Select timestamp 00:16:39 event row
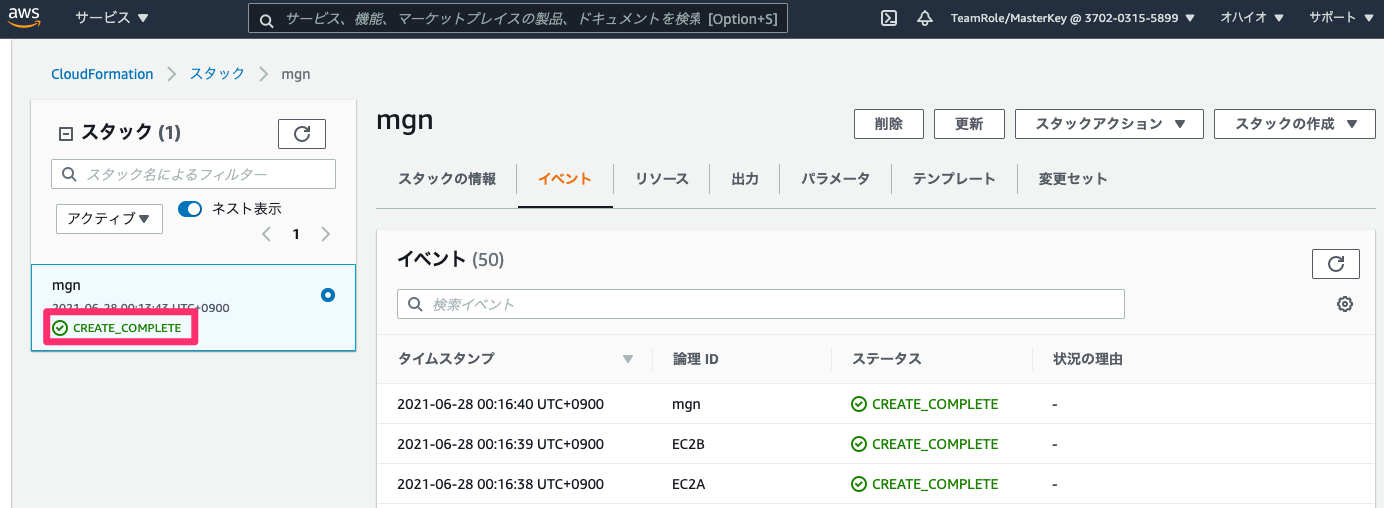 tap(501, 444)
